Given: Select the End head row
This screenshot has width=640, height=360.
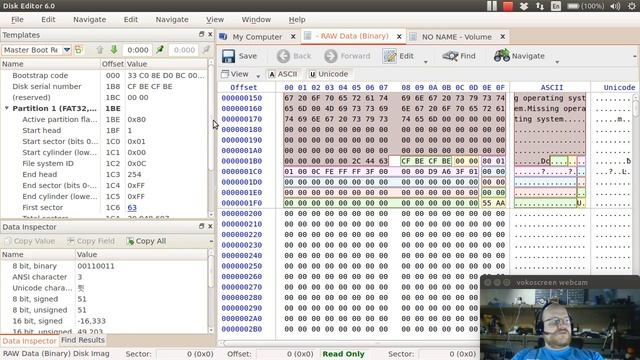Looking at the screenshot, I should tap(104, 175).
